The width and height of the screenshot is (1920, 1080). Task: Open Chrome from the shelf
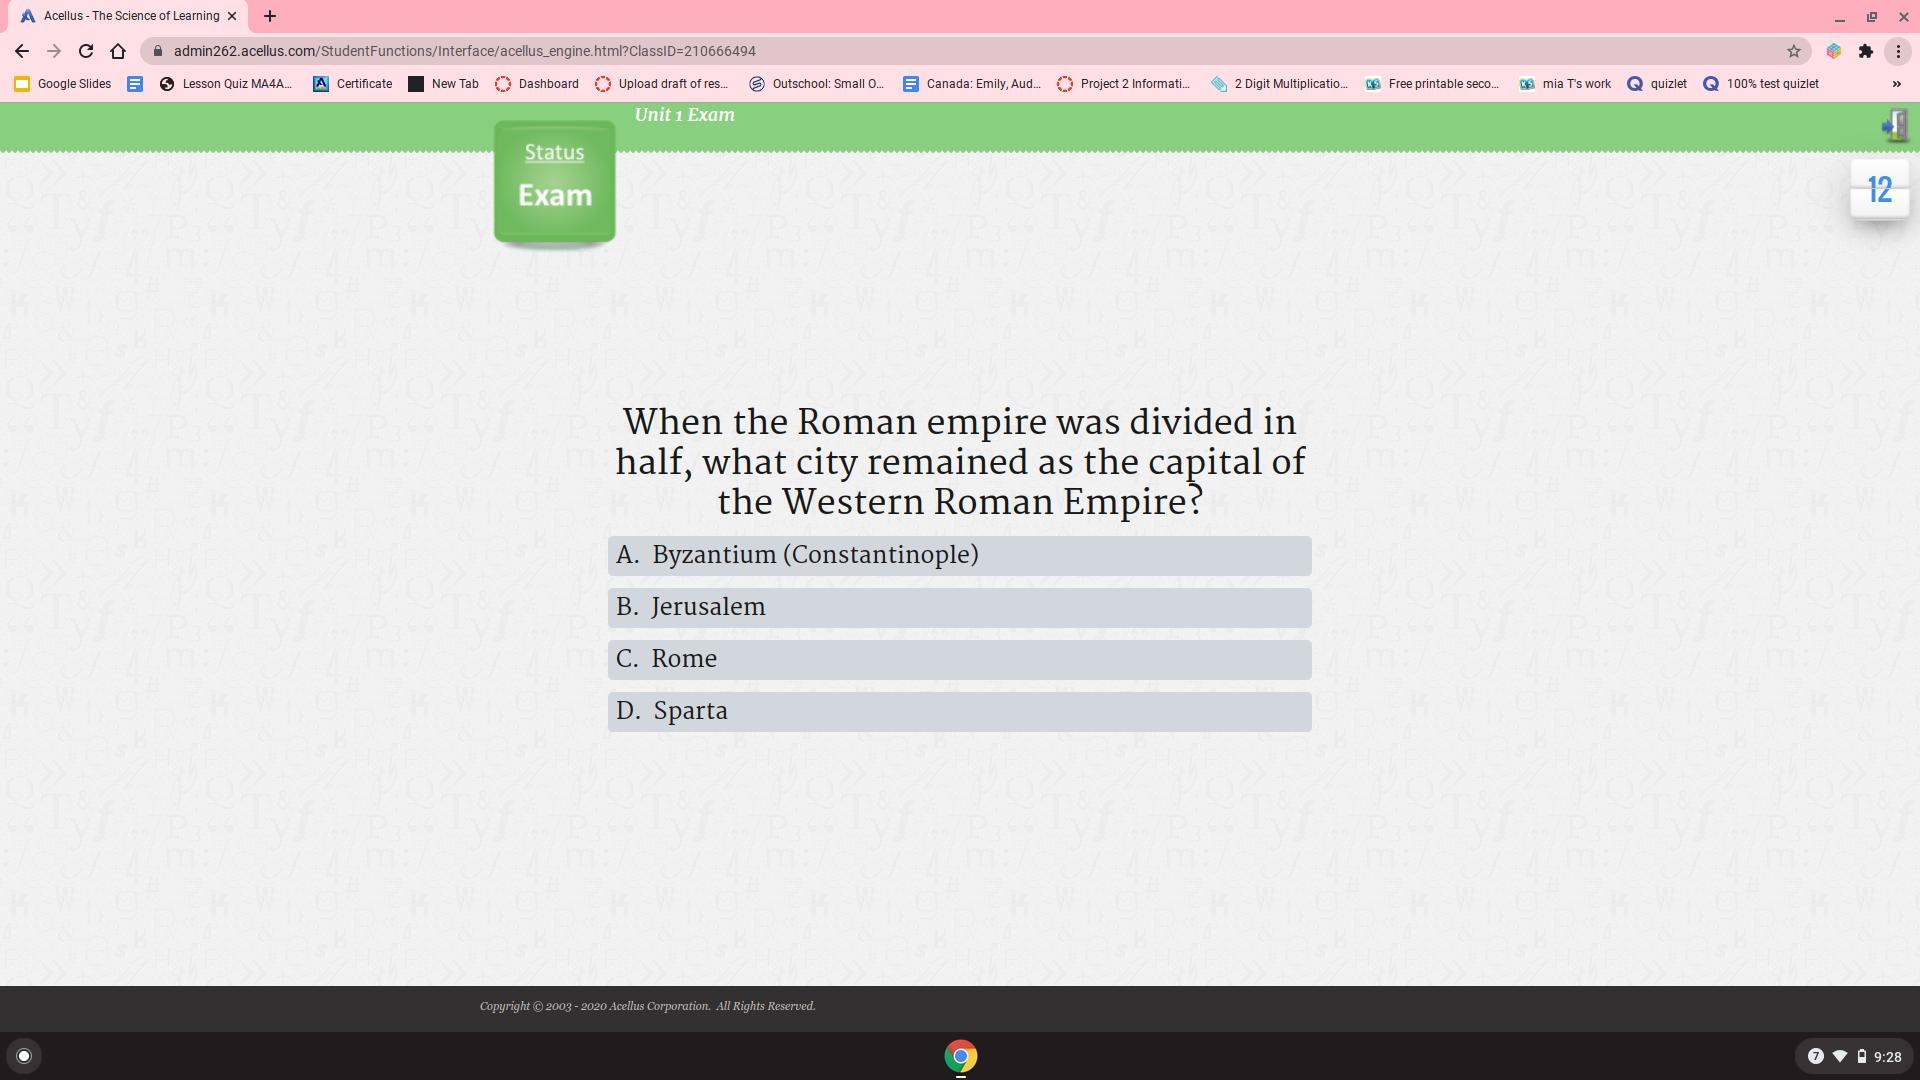click(x=960, y=1056)
